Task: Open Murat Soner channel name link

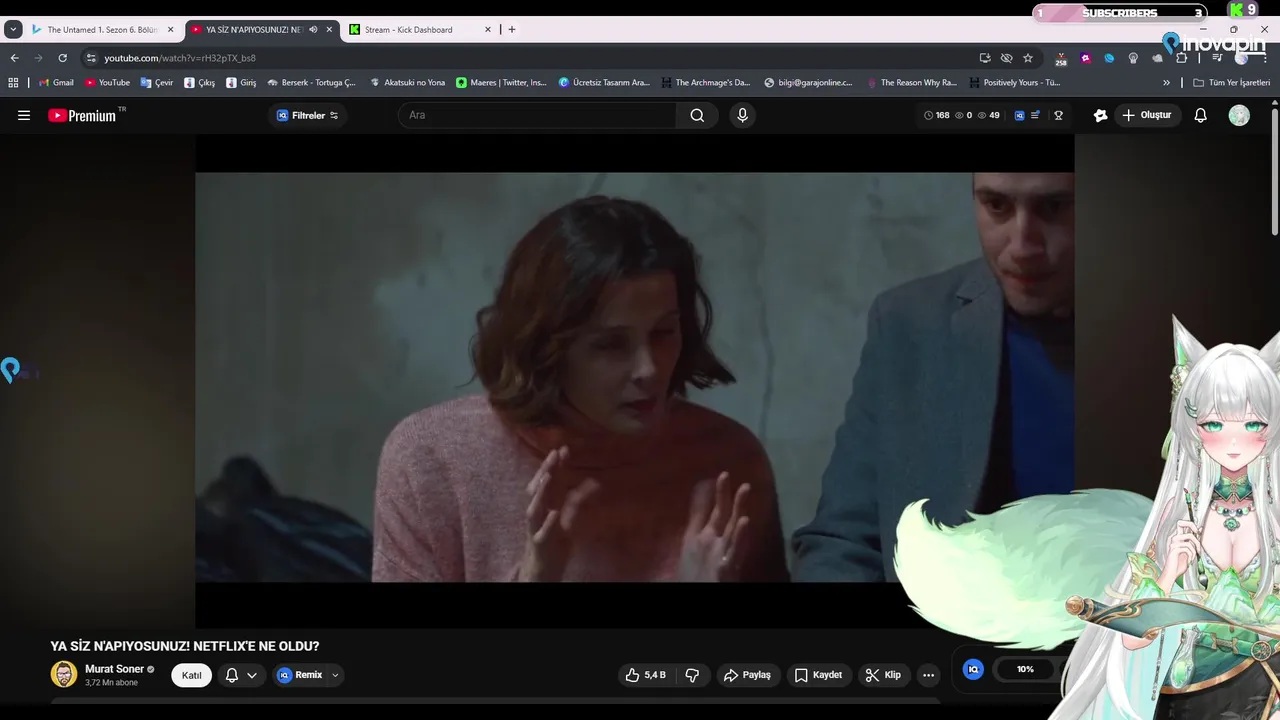Action: click(x=114, y=669)
